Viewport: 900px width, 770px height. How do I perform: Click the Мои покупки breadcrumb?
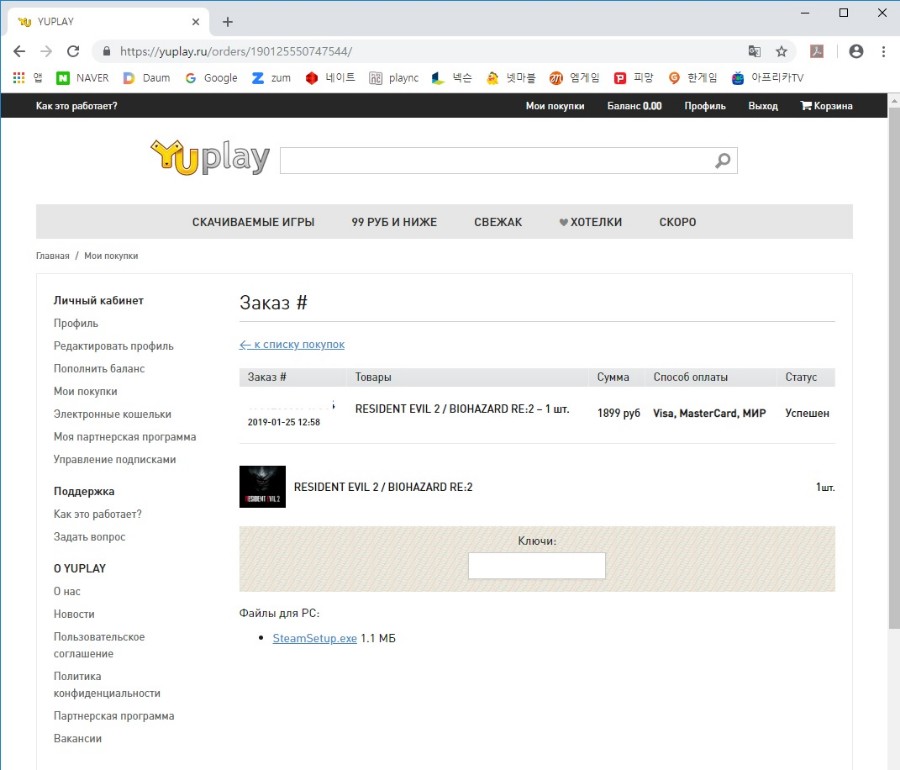pos(111,256)
